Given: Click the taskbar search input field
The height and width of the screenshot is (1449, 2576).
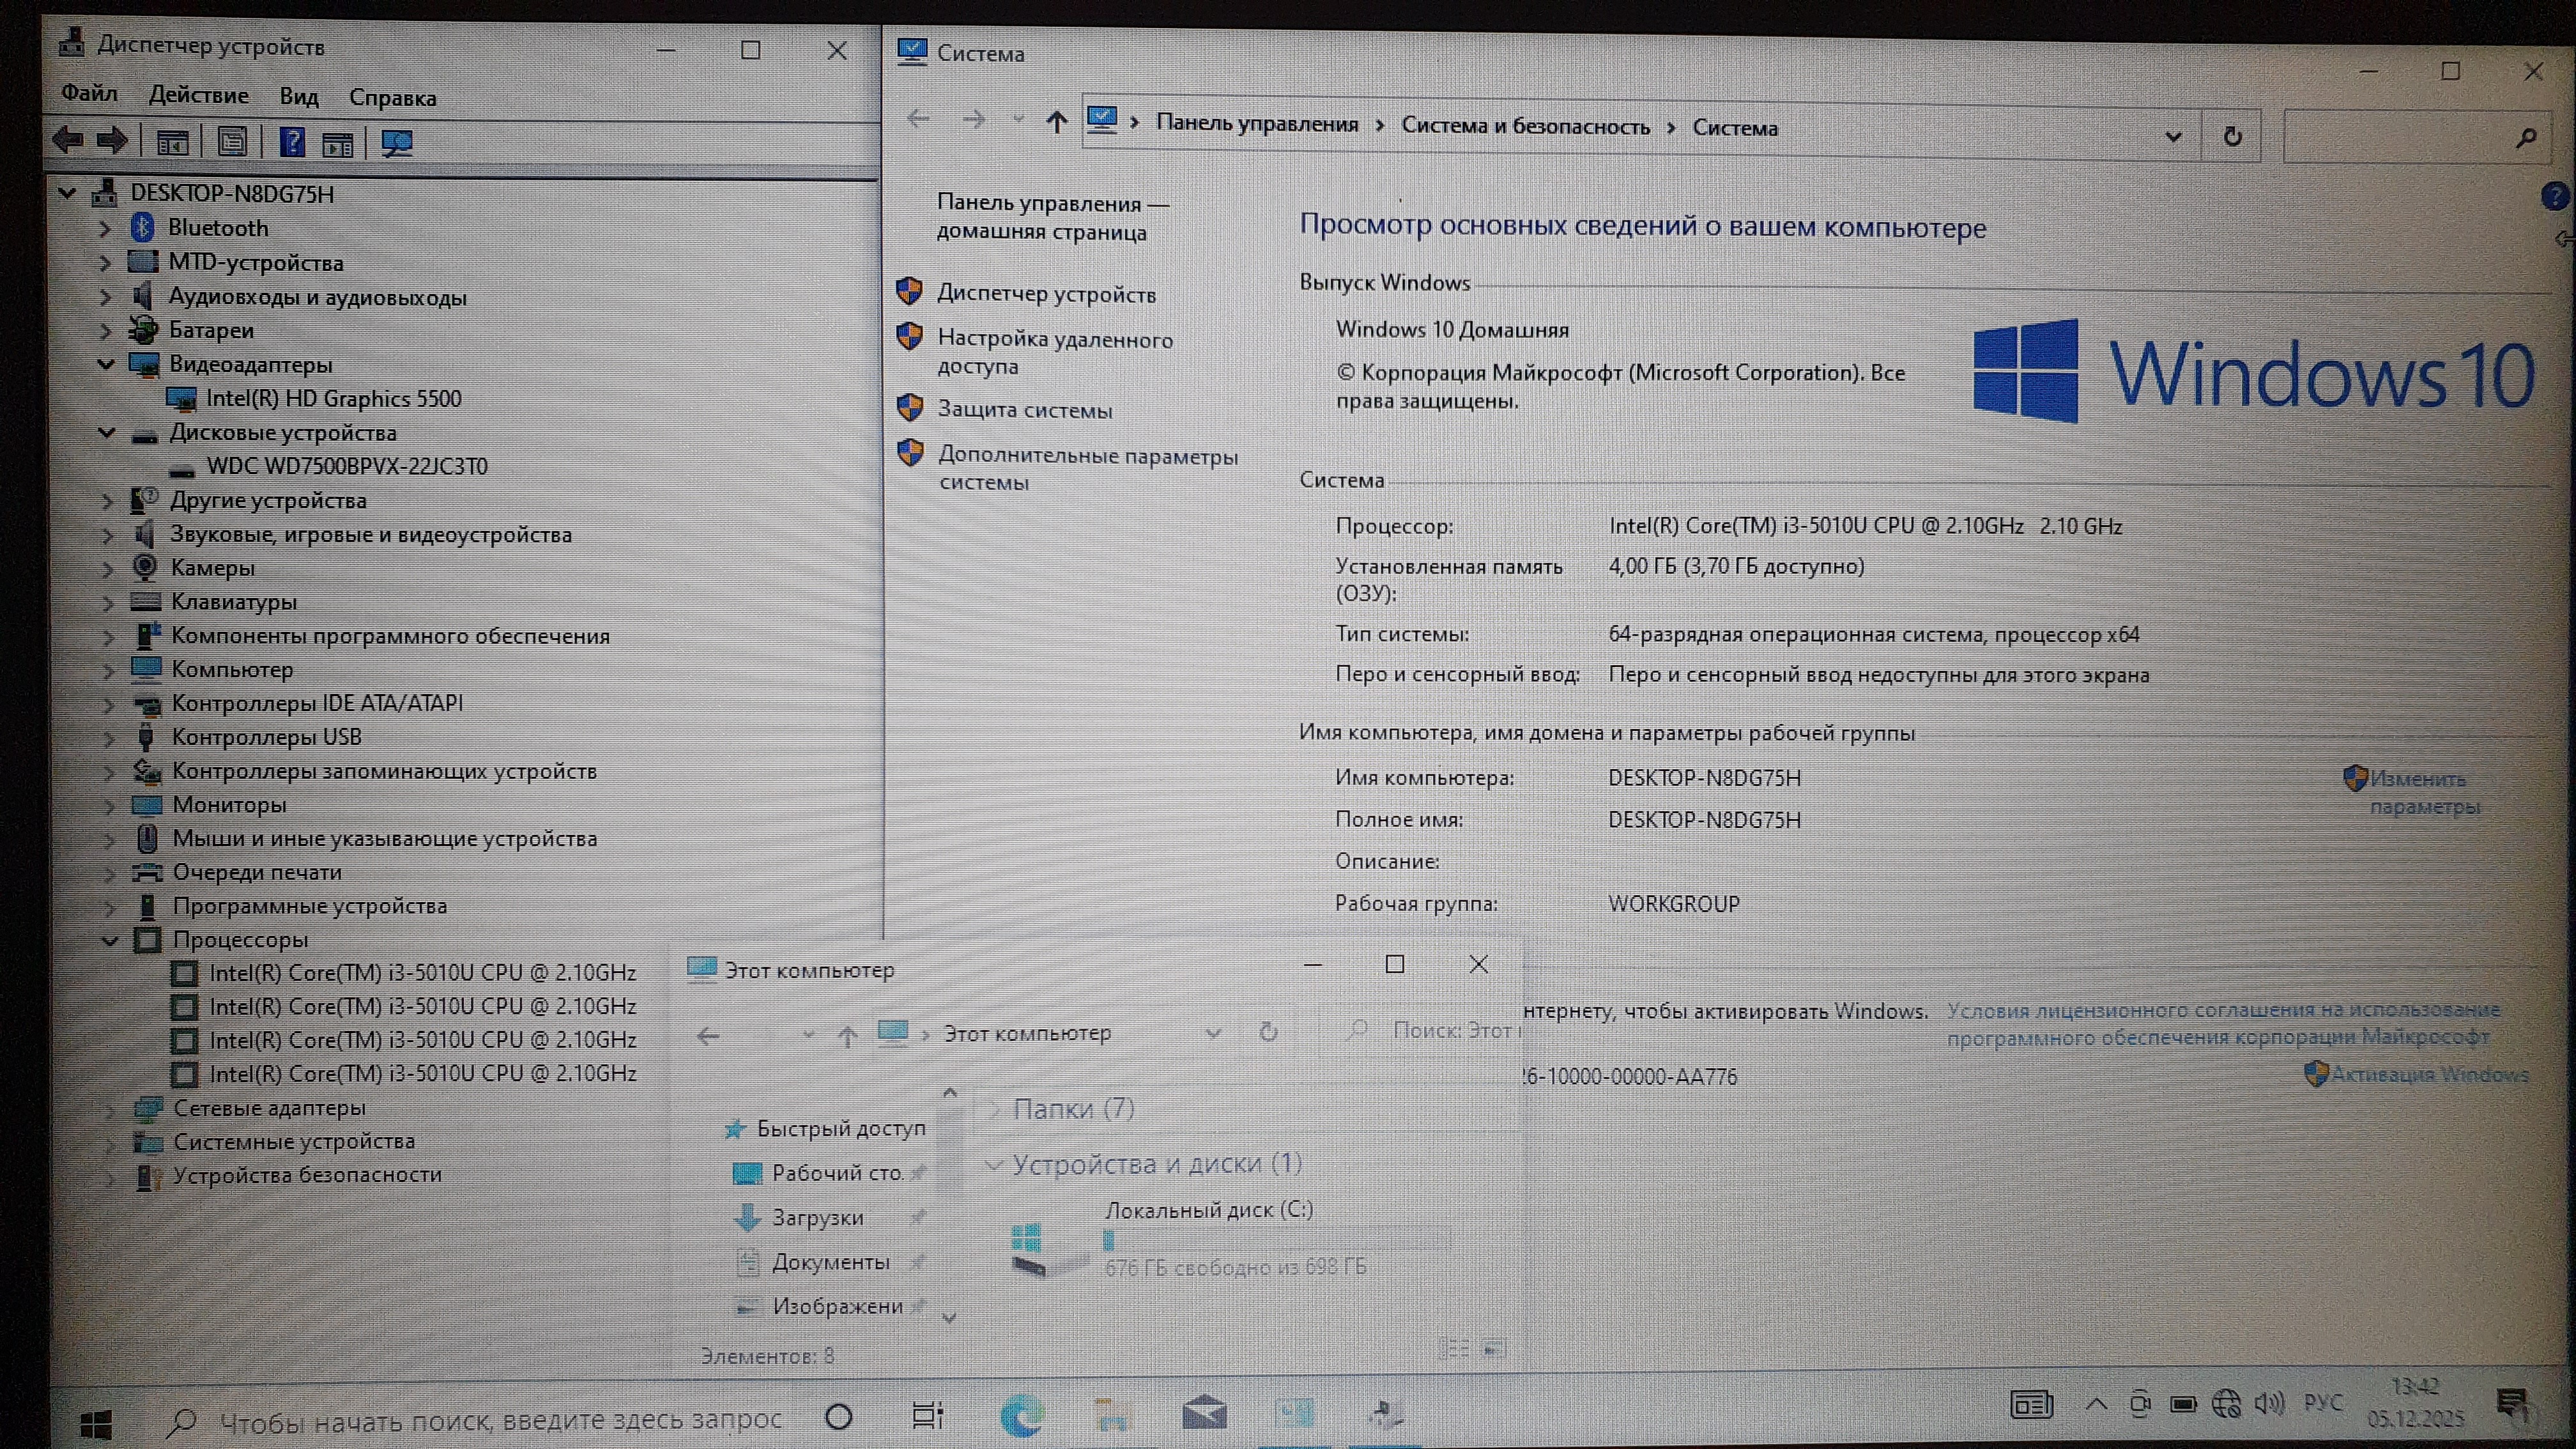Looking at the screenshot, I should point(500,1419).
